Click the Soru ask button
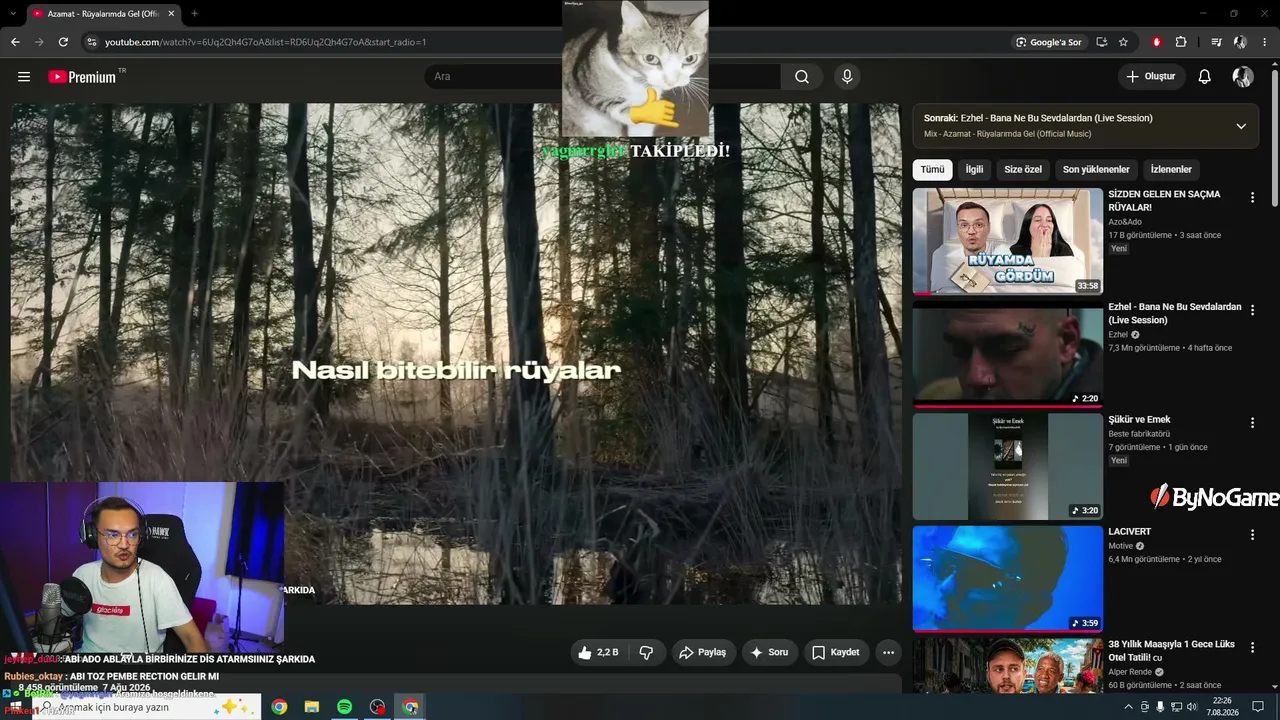 click(769, 652)
